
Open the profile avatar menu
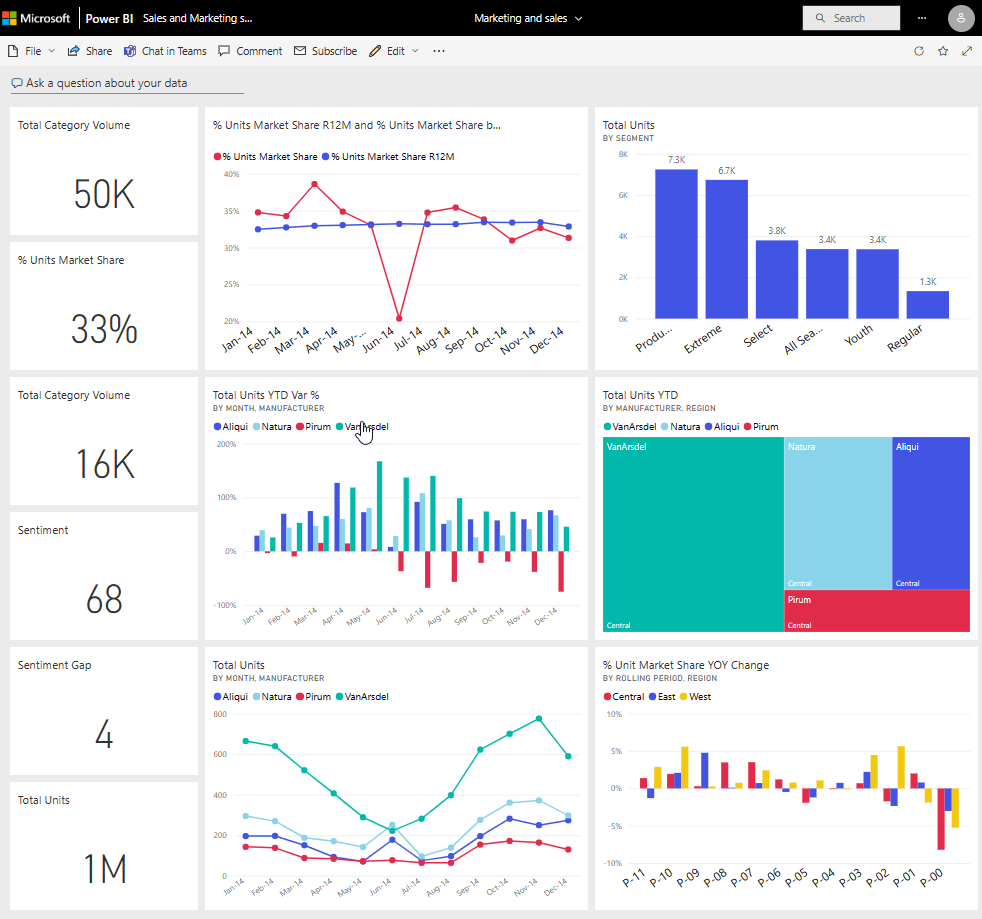click(960, 18)
